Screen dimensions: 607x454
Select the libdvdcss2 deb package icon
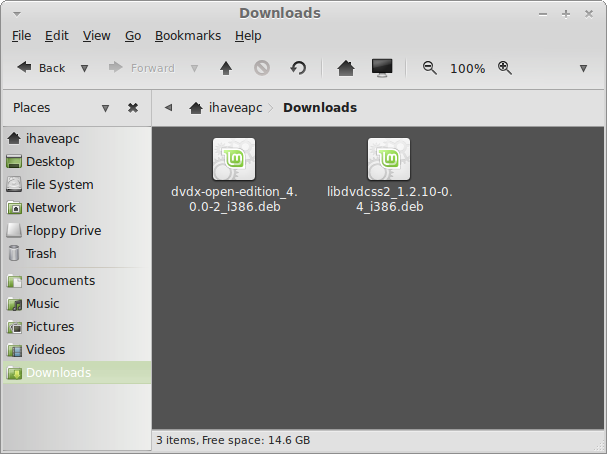click(389, 159)
